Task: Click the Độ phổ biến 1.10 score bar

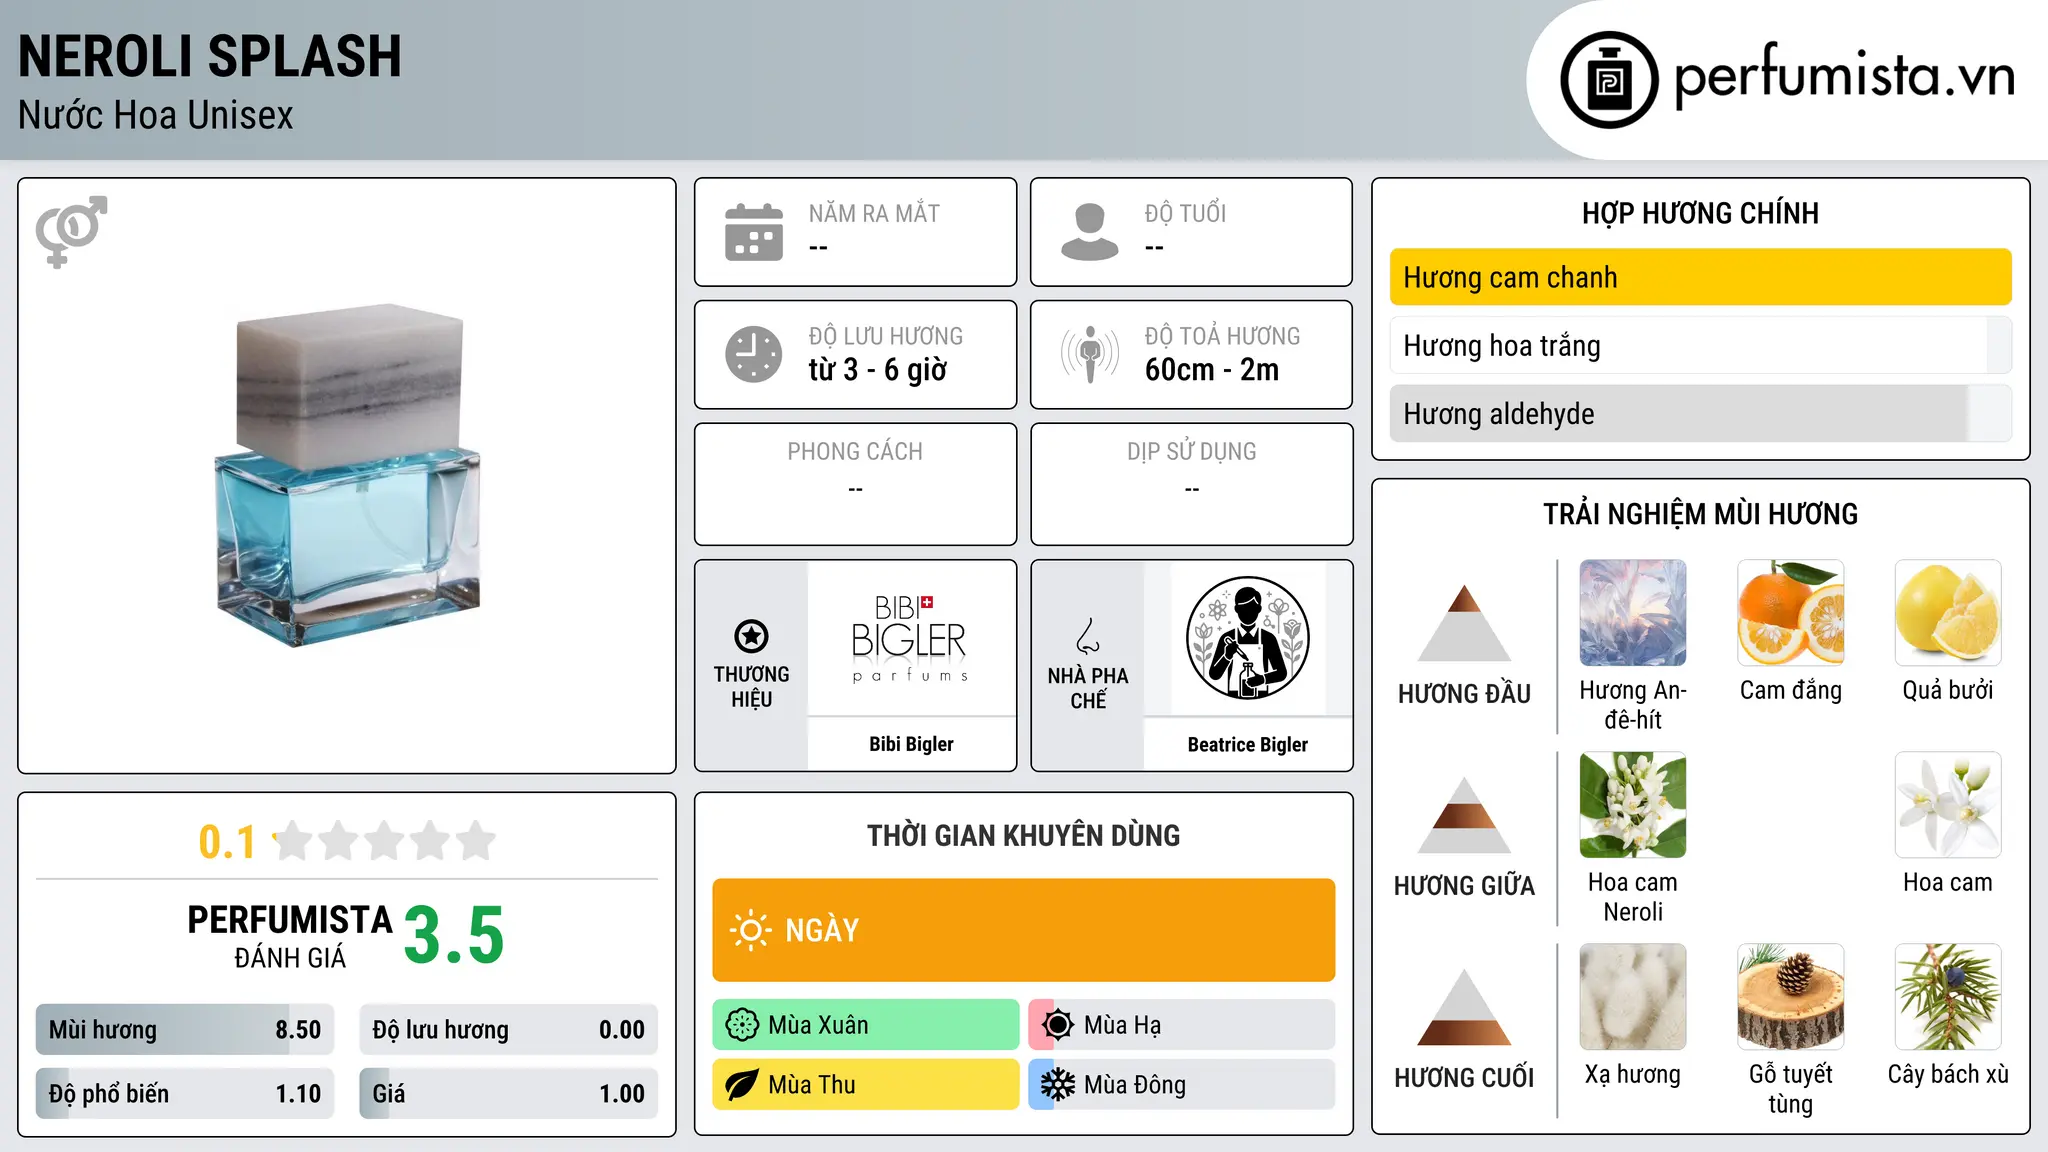Action: (x=185, y=1094)
